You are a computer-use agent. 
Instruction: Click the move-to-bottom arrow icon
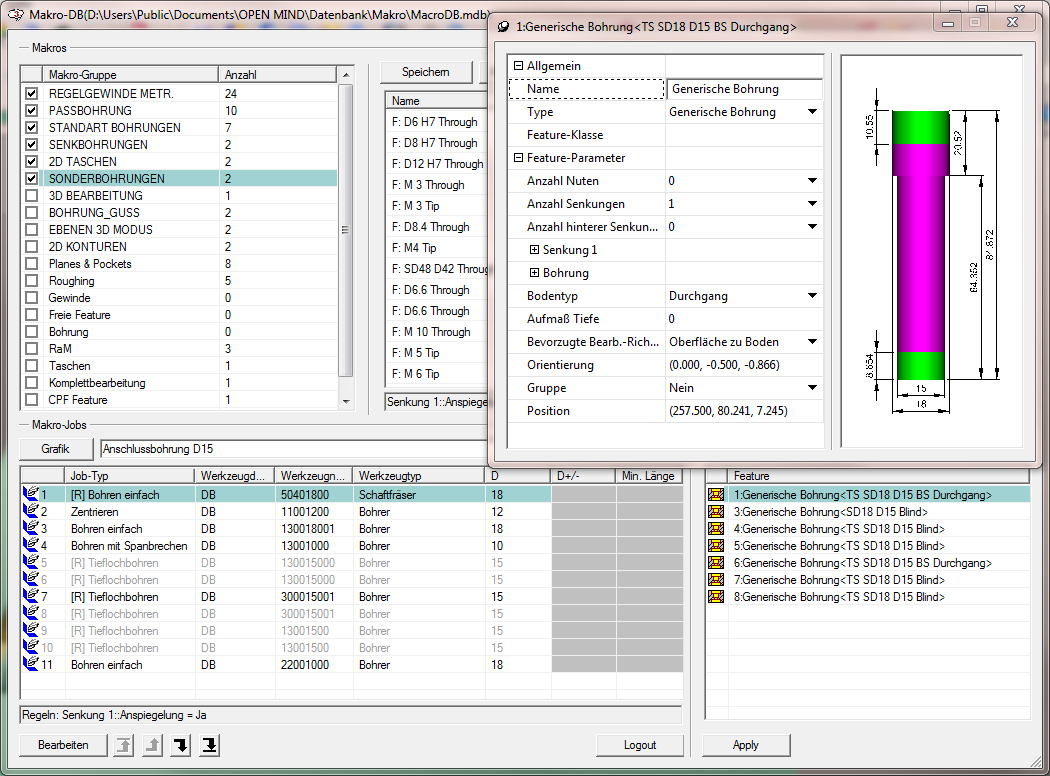click(x=209, y=745)
